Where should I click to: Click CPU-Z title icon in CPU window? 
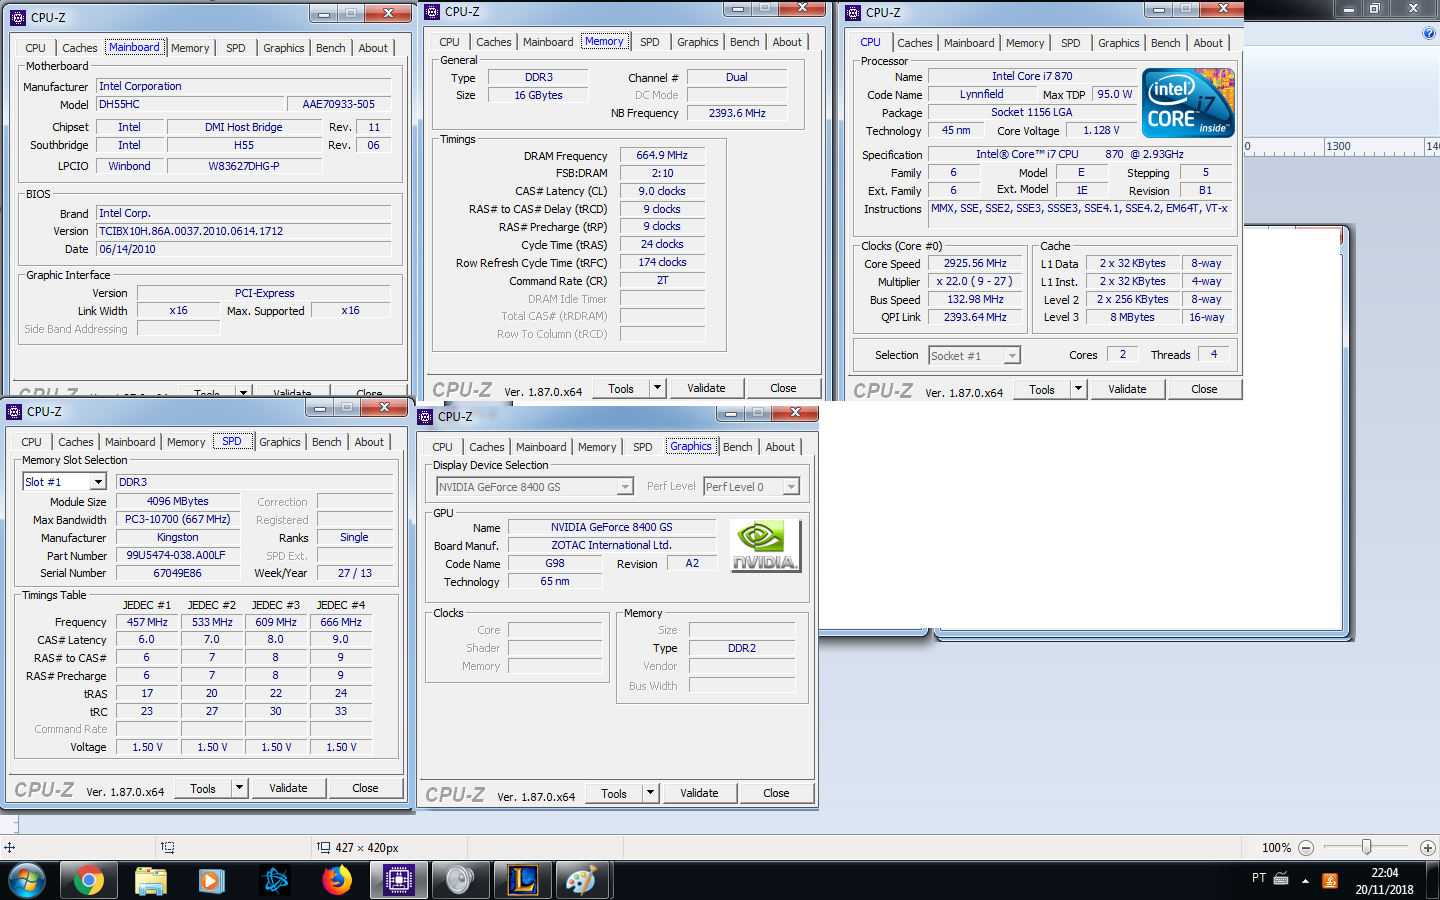point(852,13)
